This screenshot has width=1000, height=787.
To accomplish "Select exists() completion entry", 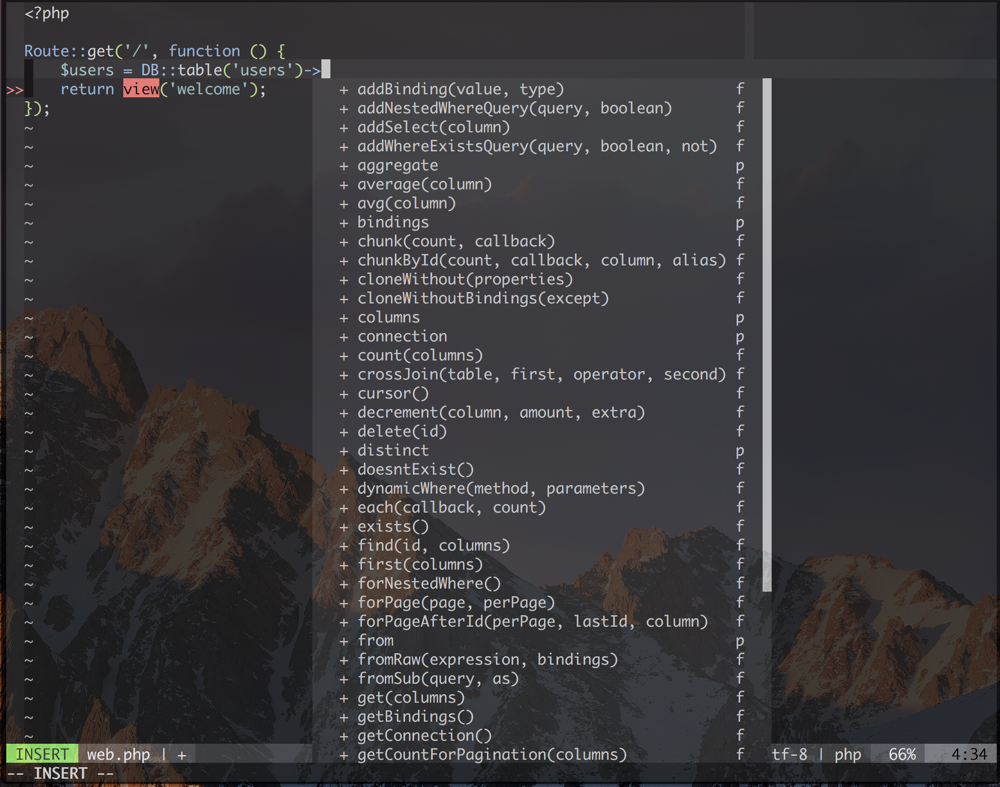I will 542,526.
